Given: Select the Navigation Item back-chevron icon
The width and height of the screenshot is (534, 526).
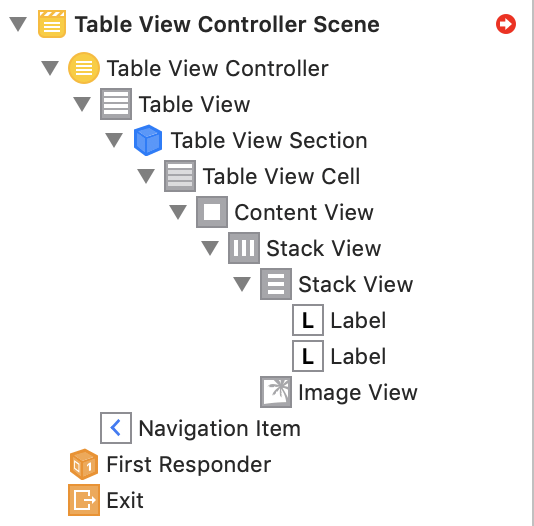Looking at the screenshot, I should point(116,428).
